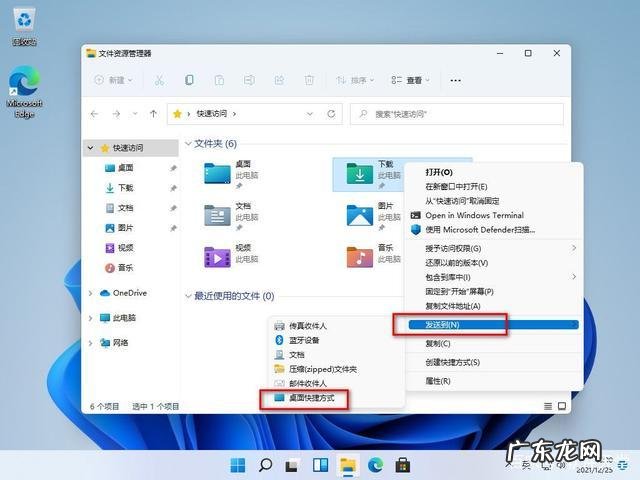640x480 pixels.
Task: Click 固定到"开始"屏幕(P) menu item
Action: 493,291
